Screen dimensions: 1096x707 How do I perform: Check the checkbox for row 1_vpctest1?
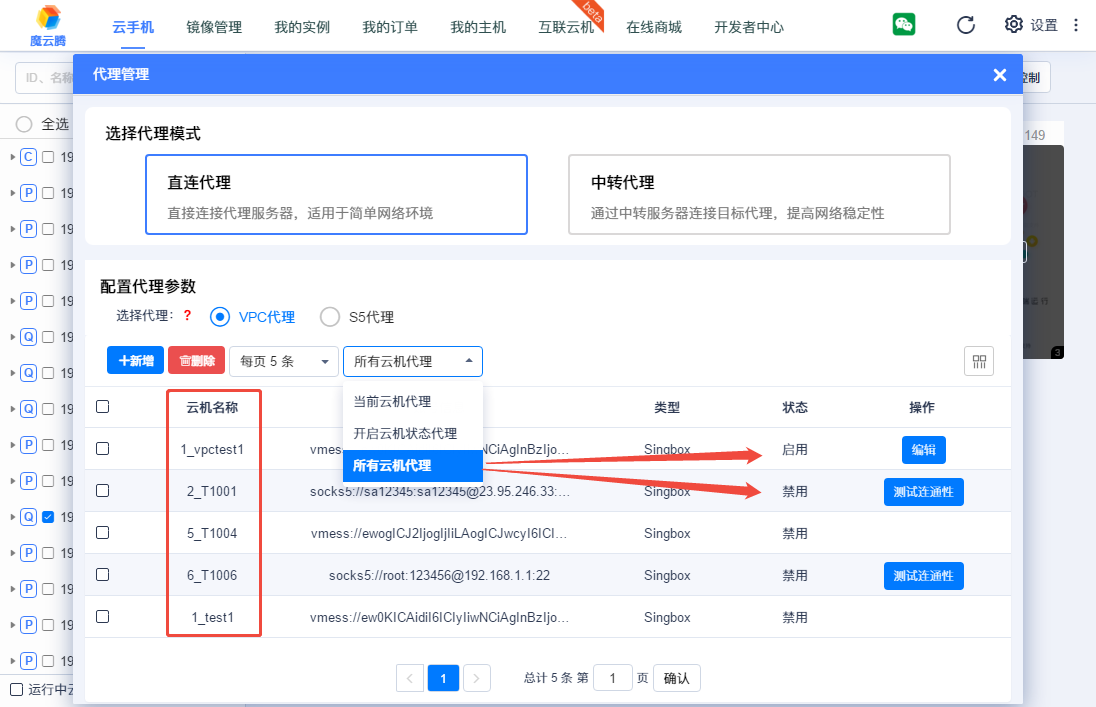pos(102,449)
